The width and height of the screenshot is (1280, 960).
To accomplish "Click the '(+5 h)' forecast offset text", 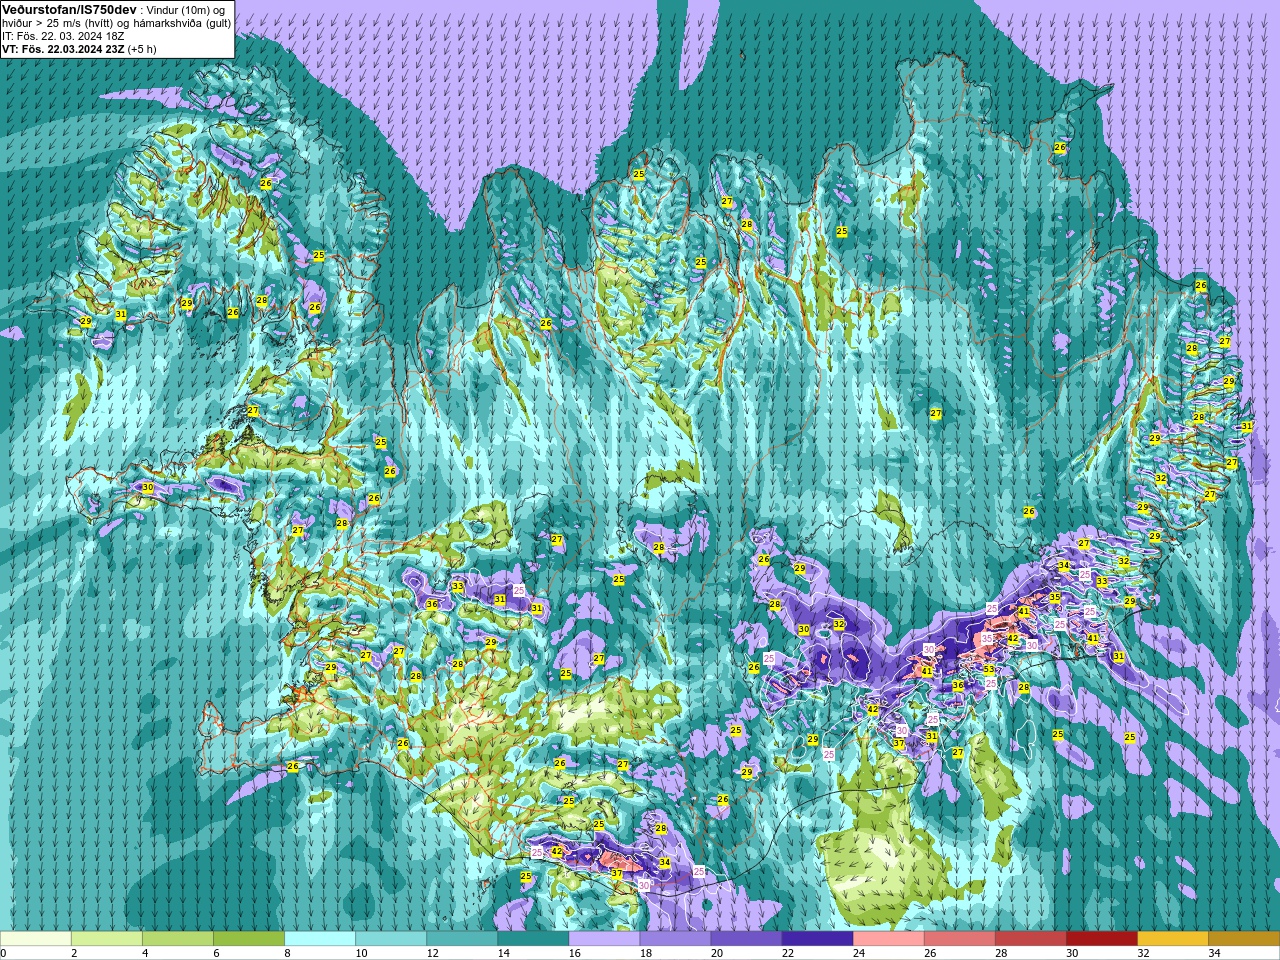I will click(143, 48).
